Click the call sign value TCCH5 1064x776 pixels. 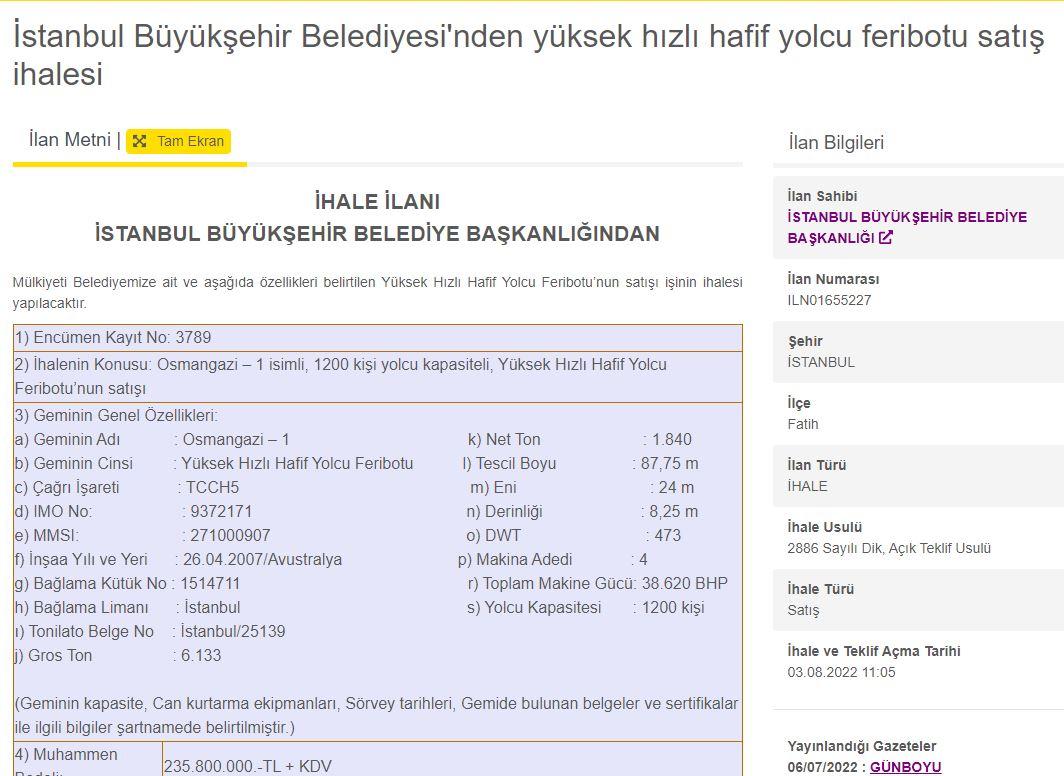coord(212,488)
